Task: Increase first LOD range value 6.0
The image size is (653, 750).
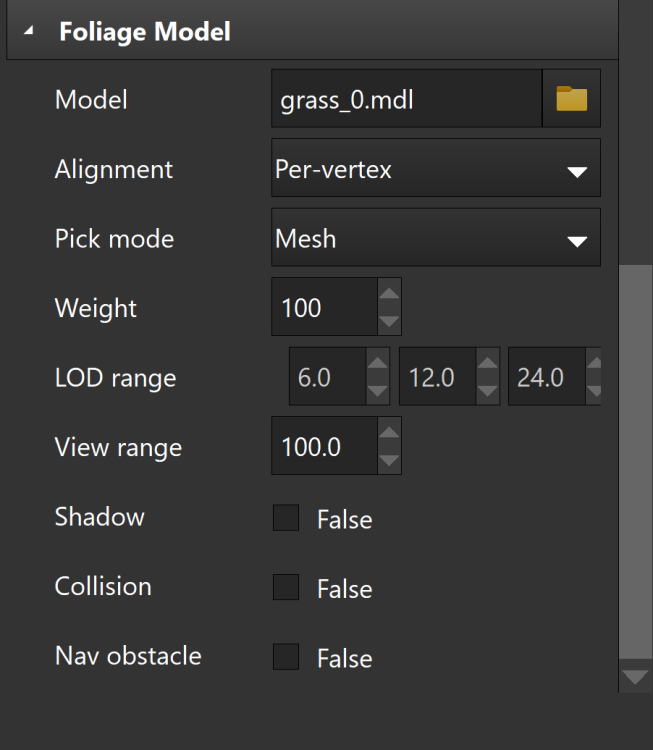Action: pyautogui.click(x=377, y=364)
